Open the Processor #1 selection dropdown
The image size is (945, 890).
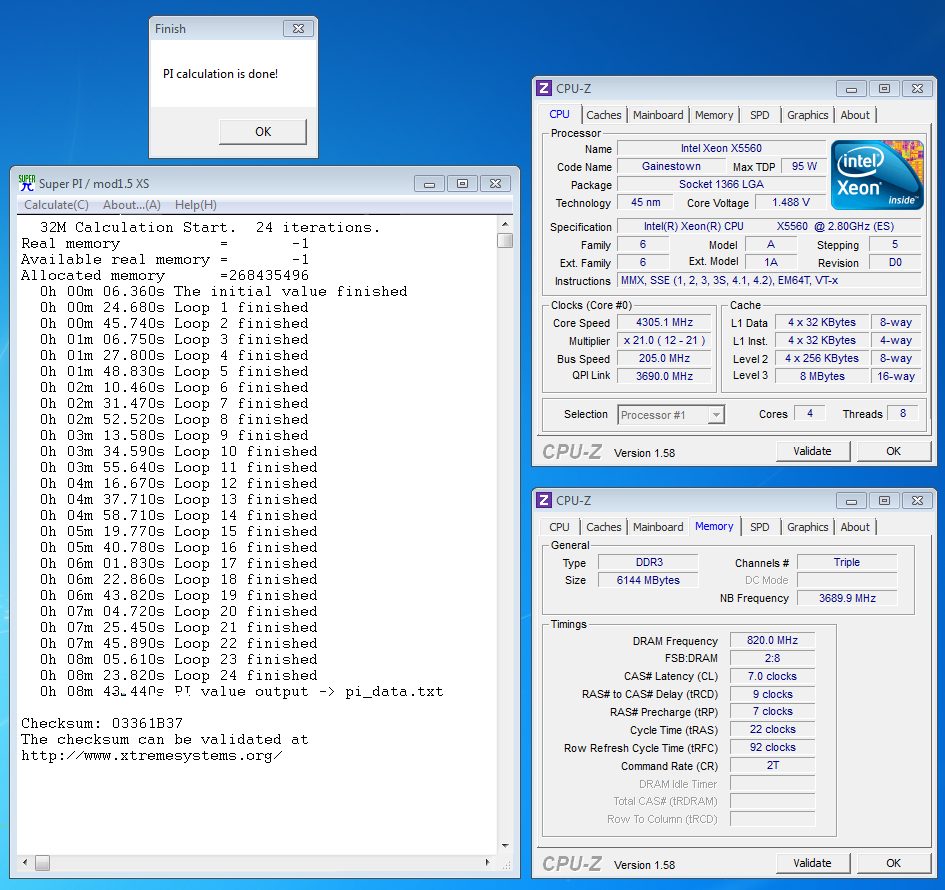(x=715, y=415)
